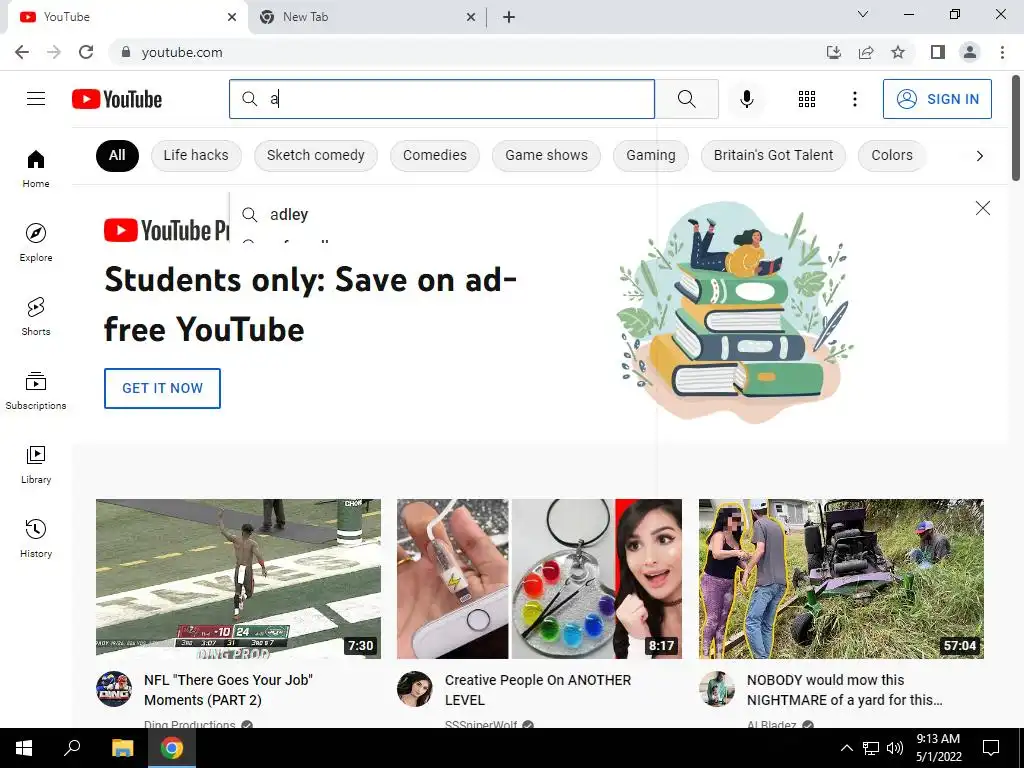The image size is (1024, 768).
Task: Show hidden system tray icons
Action: 846,748
